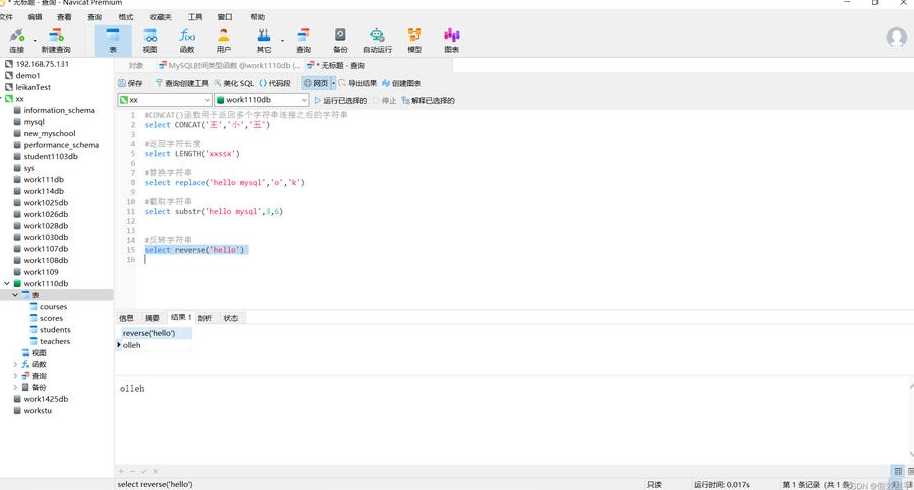Open the 查看 (View) menu

point(64,17)
